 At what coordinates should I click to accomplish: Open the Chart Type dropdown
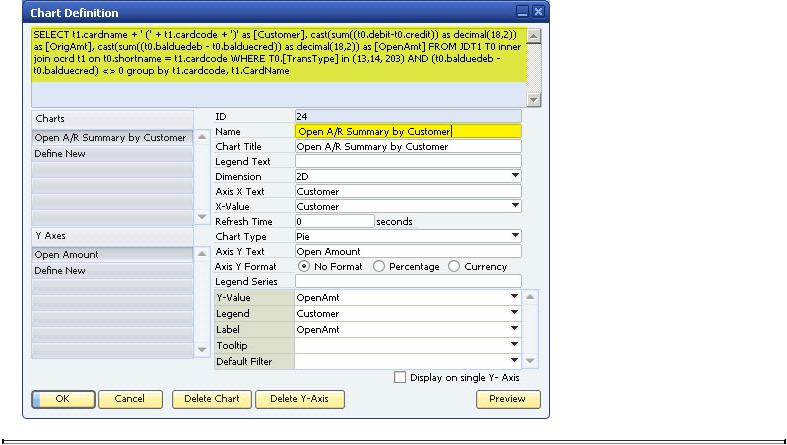[x=515, y=236]
